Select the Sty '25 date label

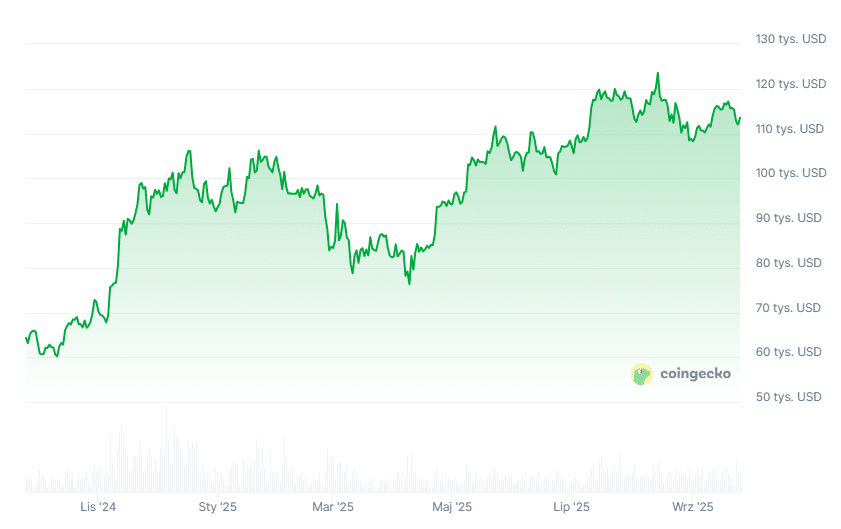[x=217, y=508]
